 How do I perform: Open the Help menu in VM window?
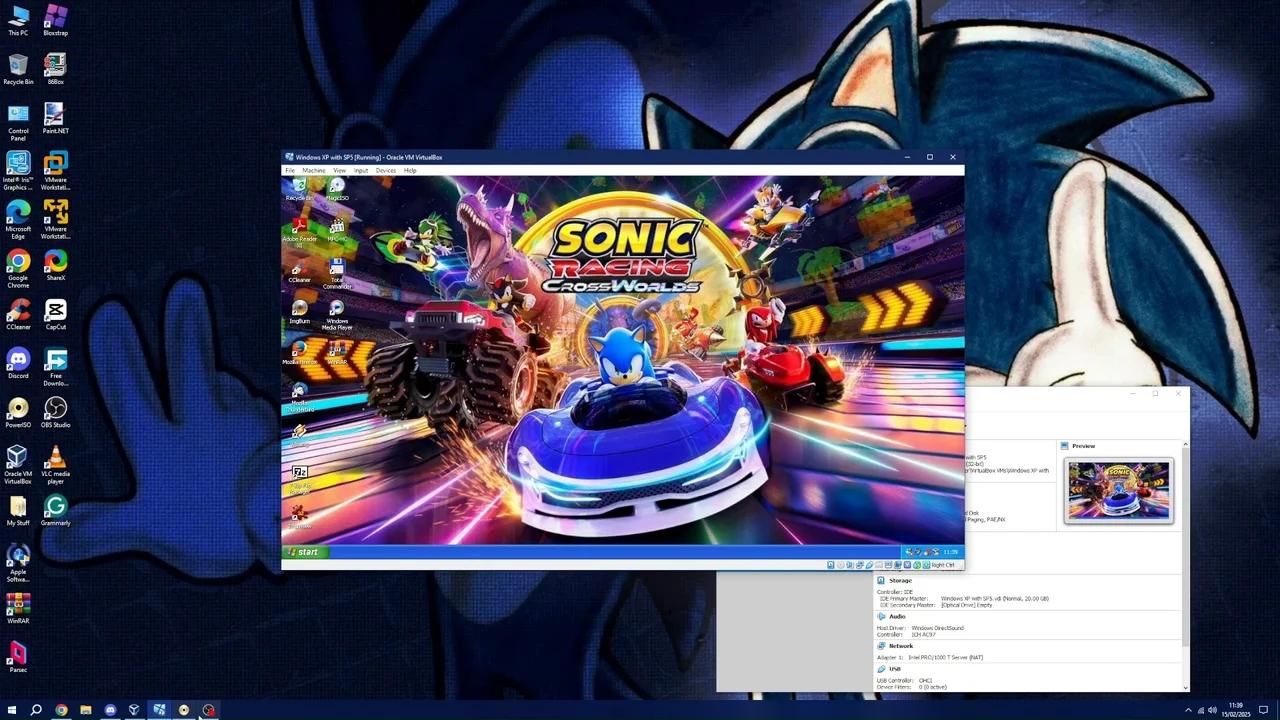410,170
